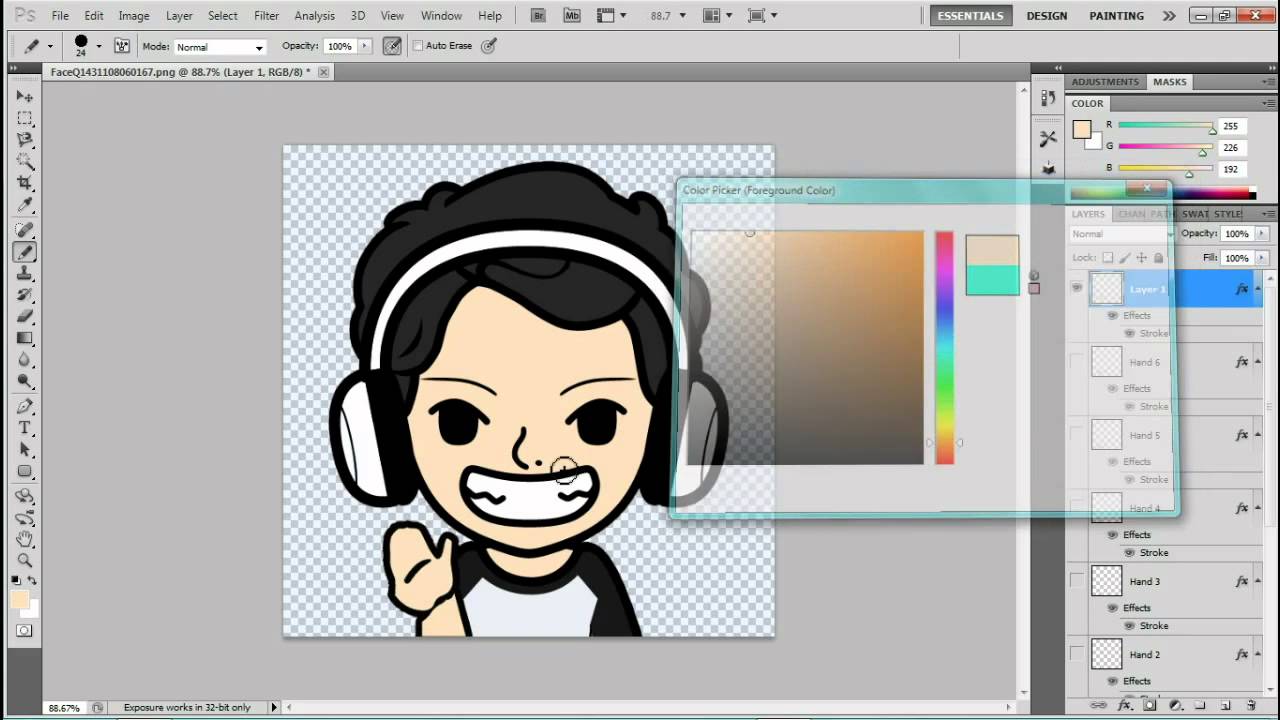Viewport: 1280px width, 720px height.
Task: Select the Path Selection tool
Action: pos(25,450)
